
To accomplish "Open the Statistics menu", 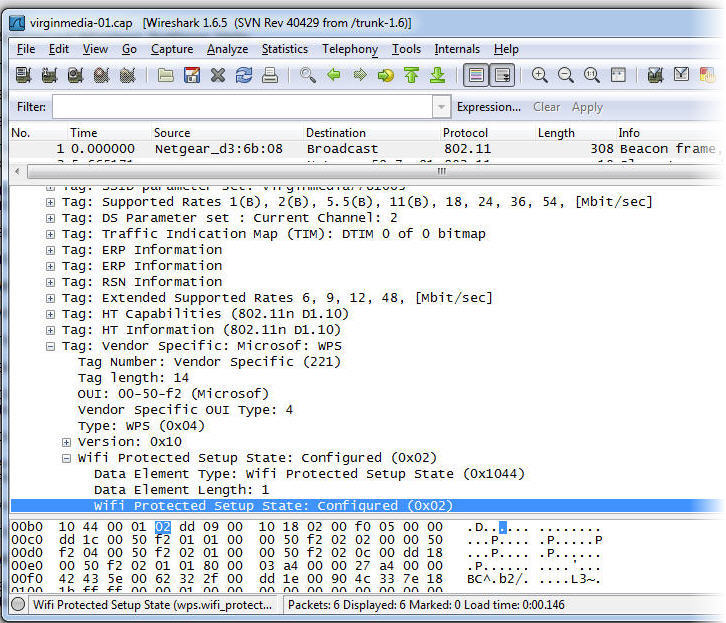I will pyautogui.click(x=285, y=49).
